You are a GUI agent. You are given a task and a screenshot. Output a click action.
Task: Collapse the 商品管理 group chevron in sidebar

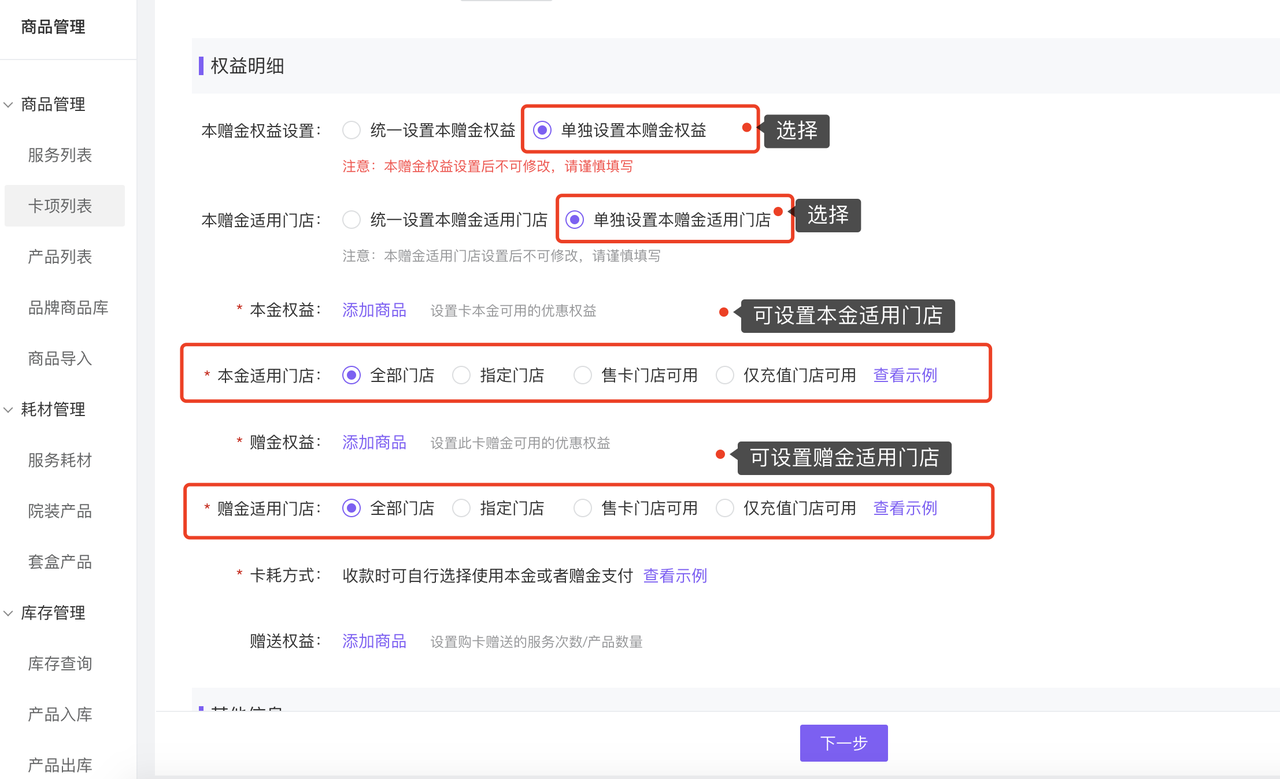coord(9,104)
